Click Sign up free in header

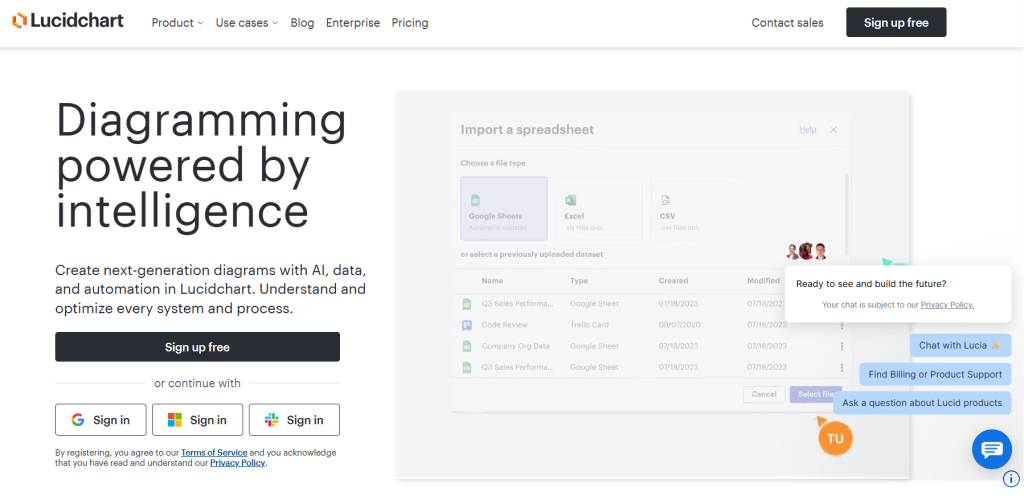coord(896,22)
